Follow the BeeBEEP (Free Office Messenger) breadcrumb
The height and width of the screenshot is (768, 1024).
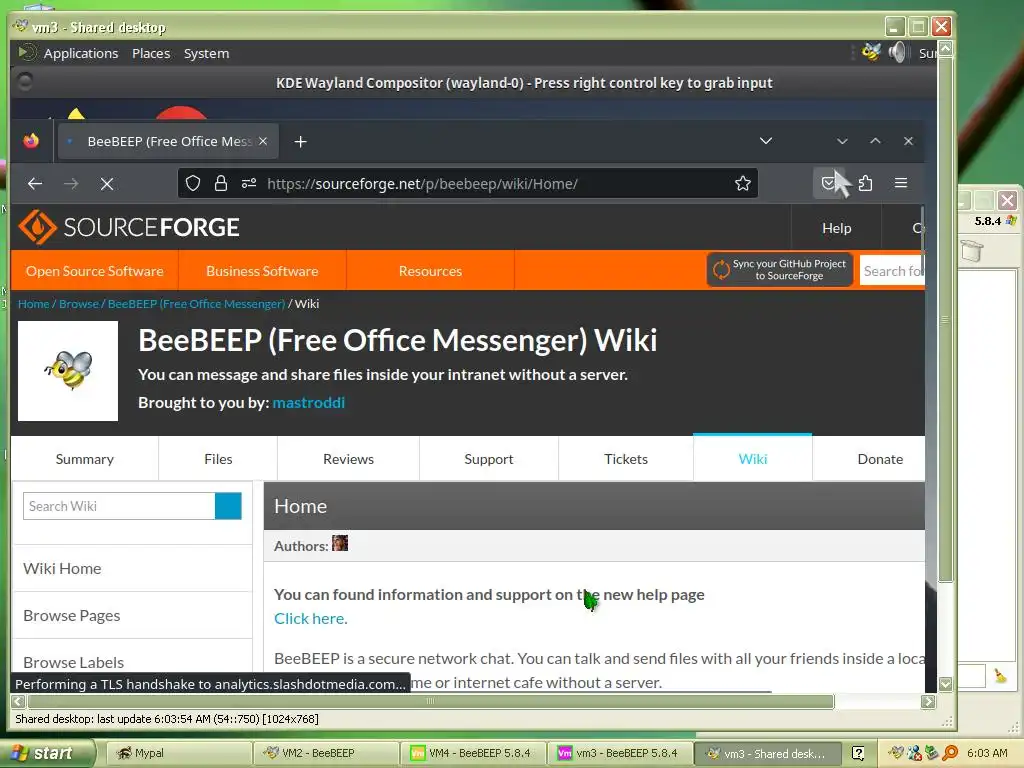(x=197, y=304)
